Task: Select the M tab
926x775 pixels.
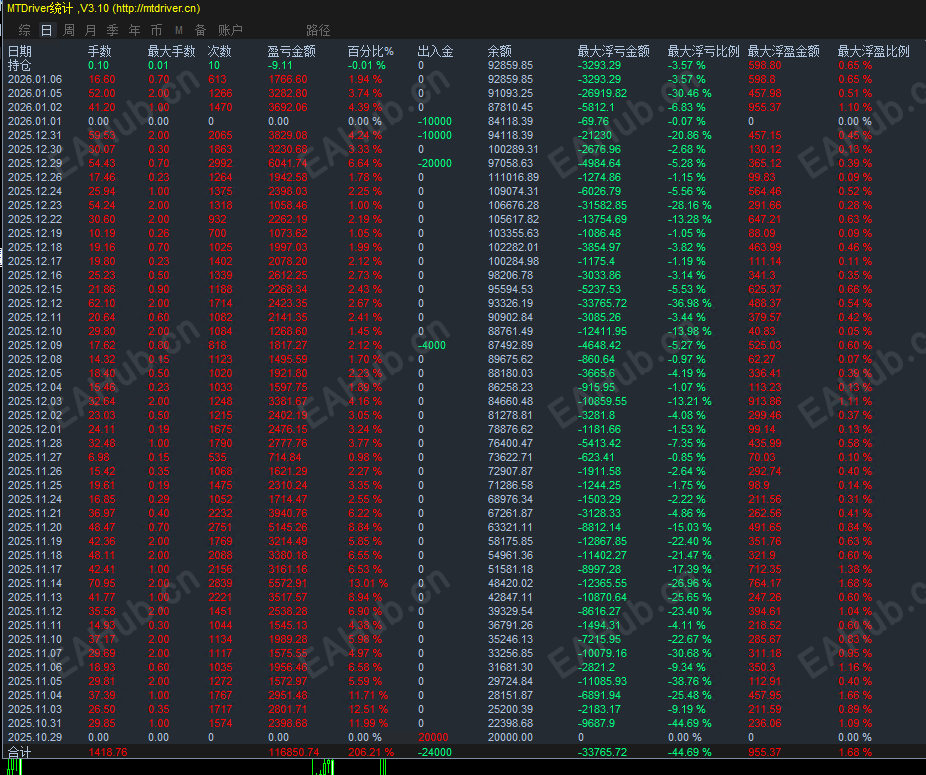Action: tap(178, 30)
